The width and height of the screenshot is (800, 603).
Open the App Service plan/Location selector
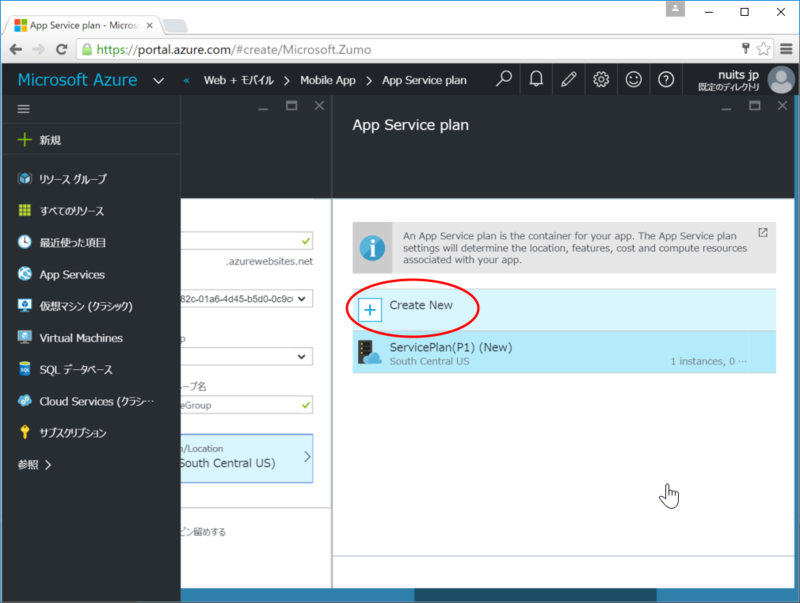click(246, 458)
